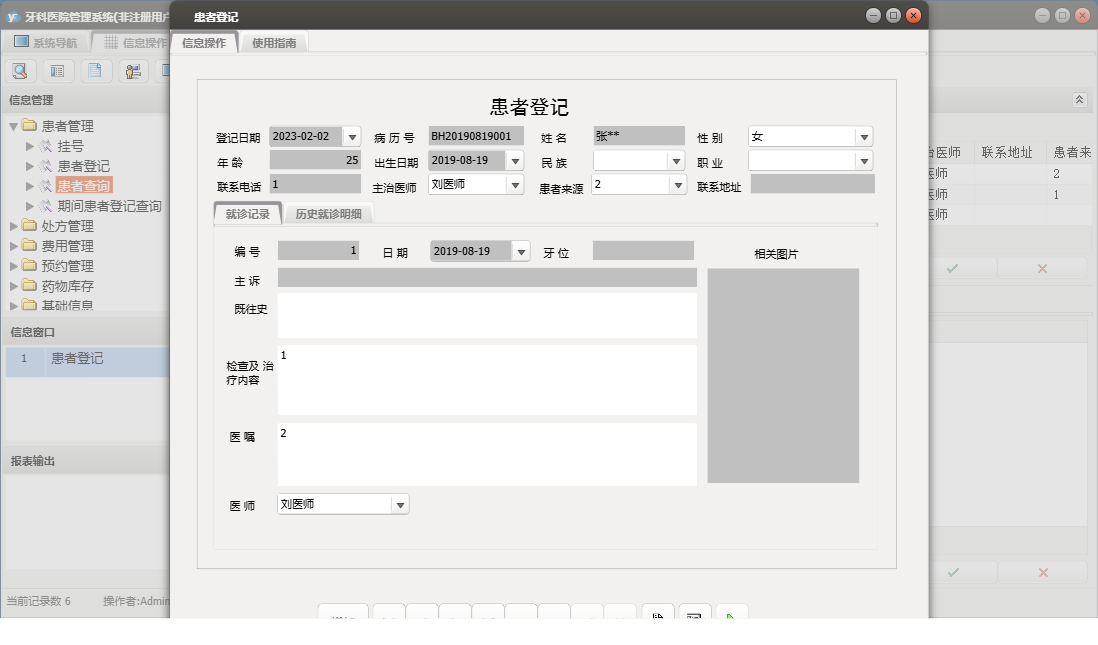Collapse the 患者管理 tree folder

coord(12,125)
